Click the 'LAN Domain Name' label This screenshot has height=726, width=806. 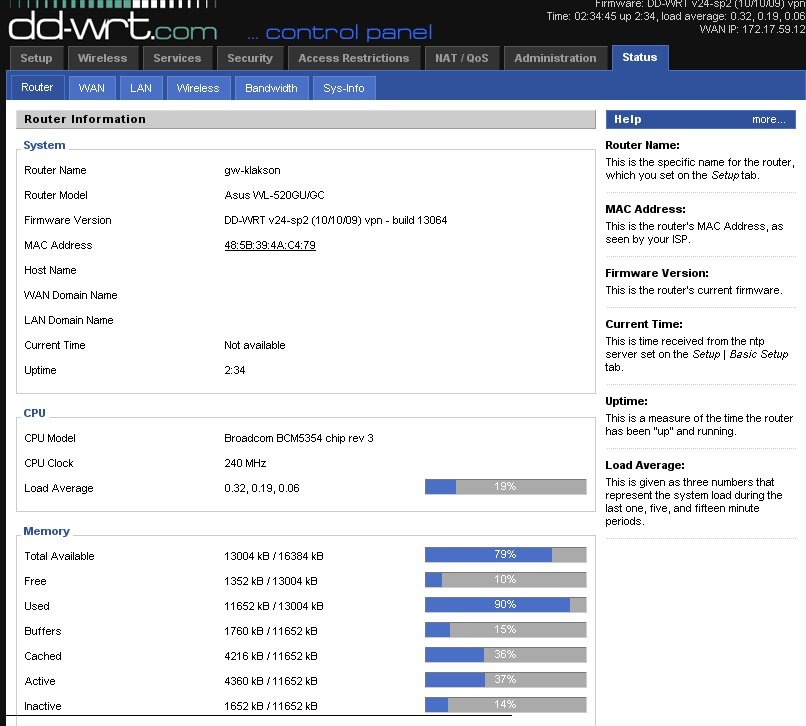coord(69,320)
